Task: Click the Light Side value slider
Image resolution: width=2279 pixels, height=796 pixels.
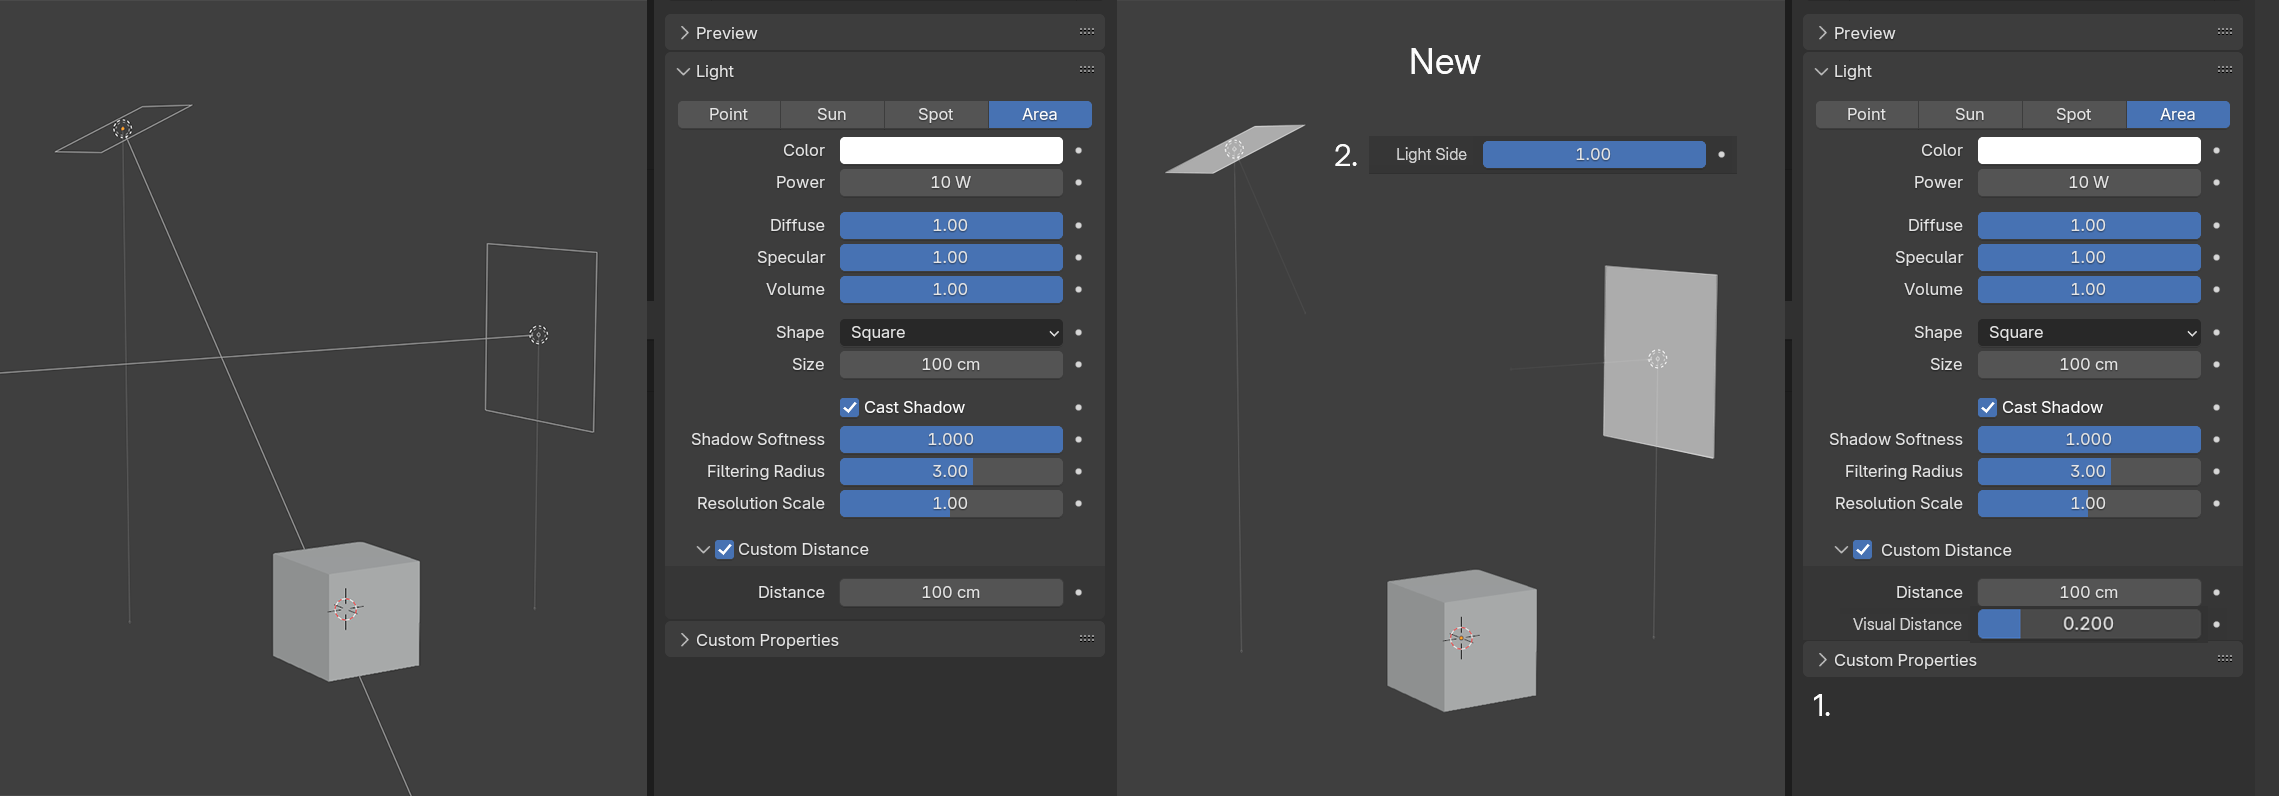Action: (1594, 154)
